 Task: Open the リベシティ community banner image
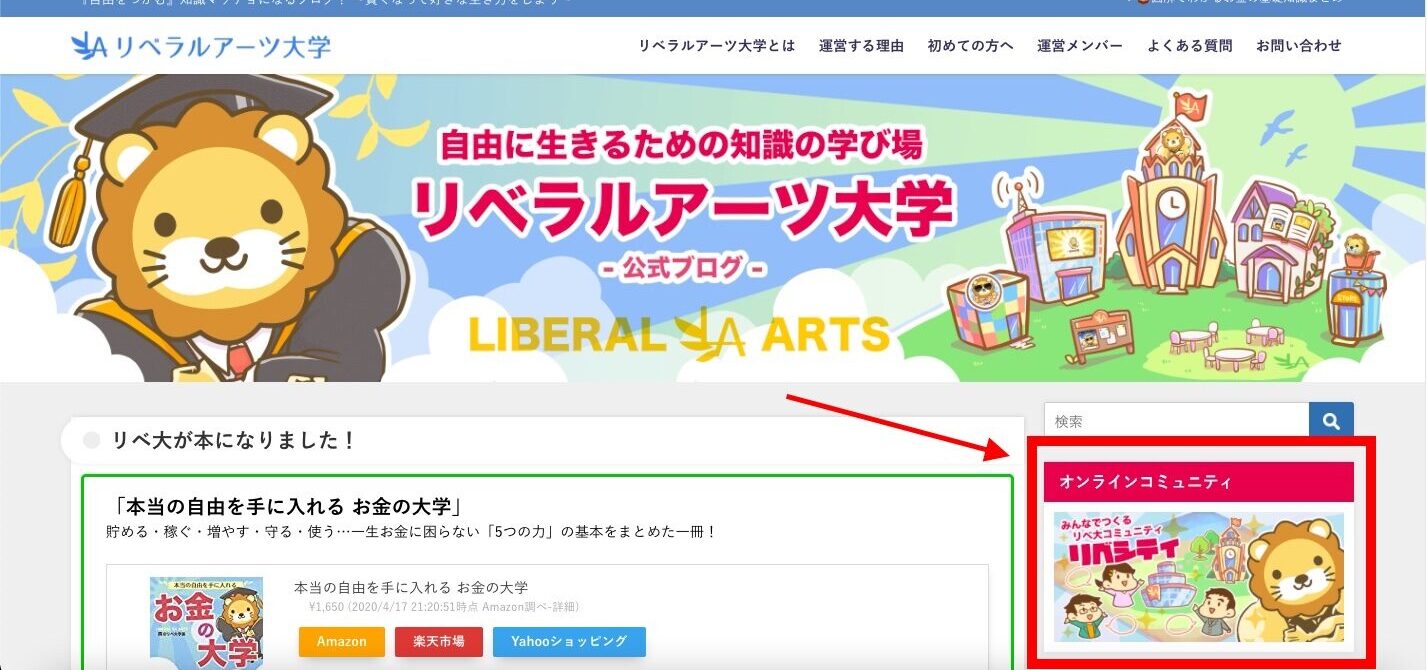(x=1199, y=577)
